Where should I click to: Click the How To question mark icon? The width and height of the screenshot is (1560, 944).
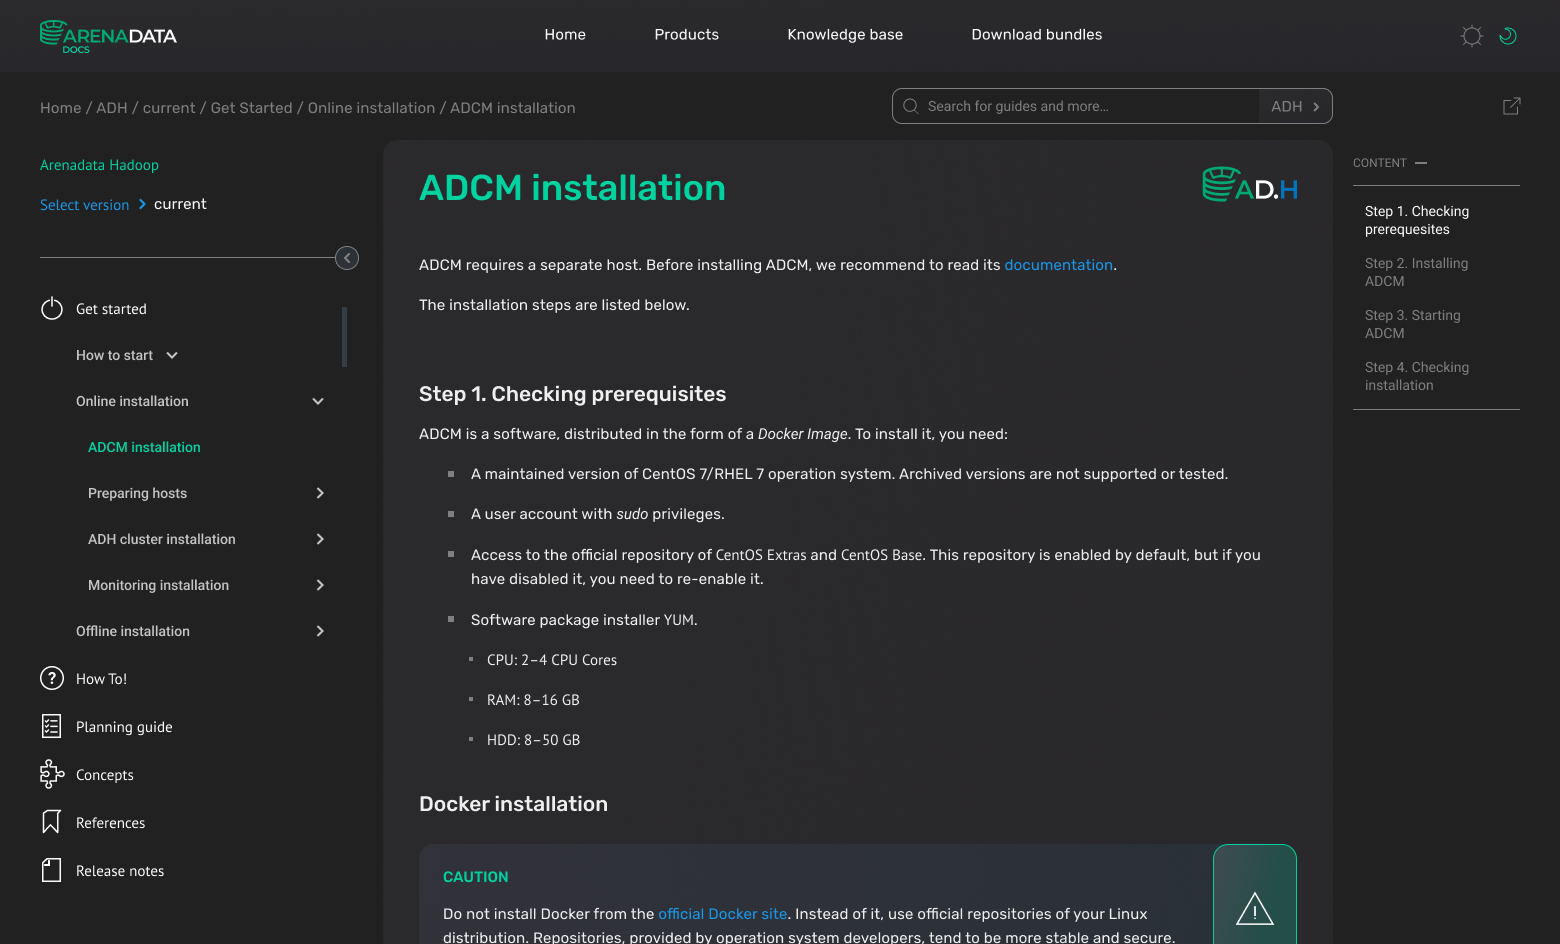click(52, 678)
